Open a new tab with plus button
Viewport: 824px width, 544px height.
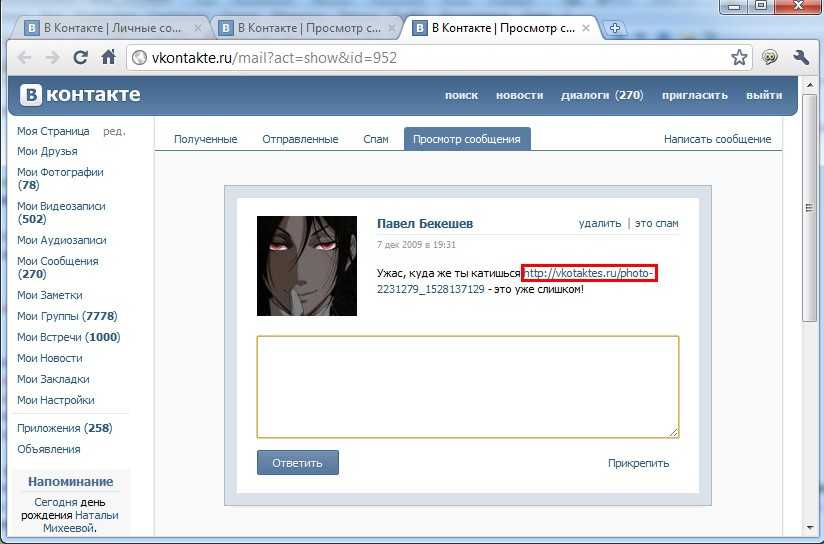(614, 28)
